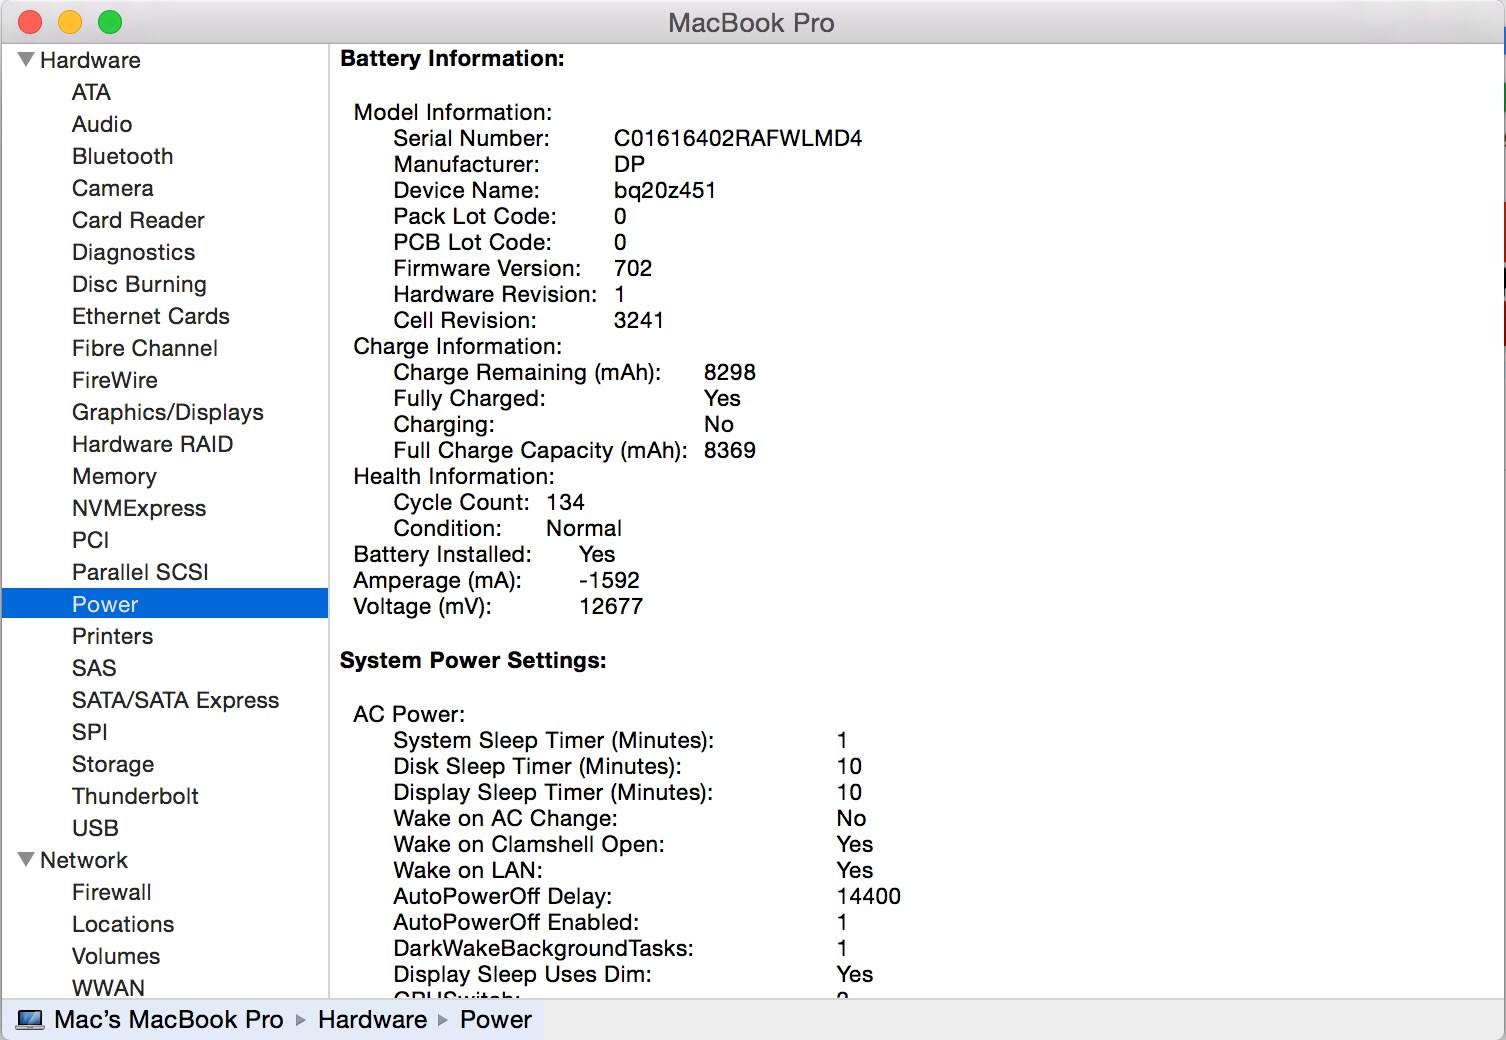
Task: Click Hardware breadcrumb in path bar
Action: tap(372, 1020)
